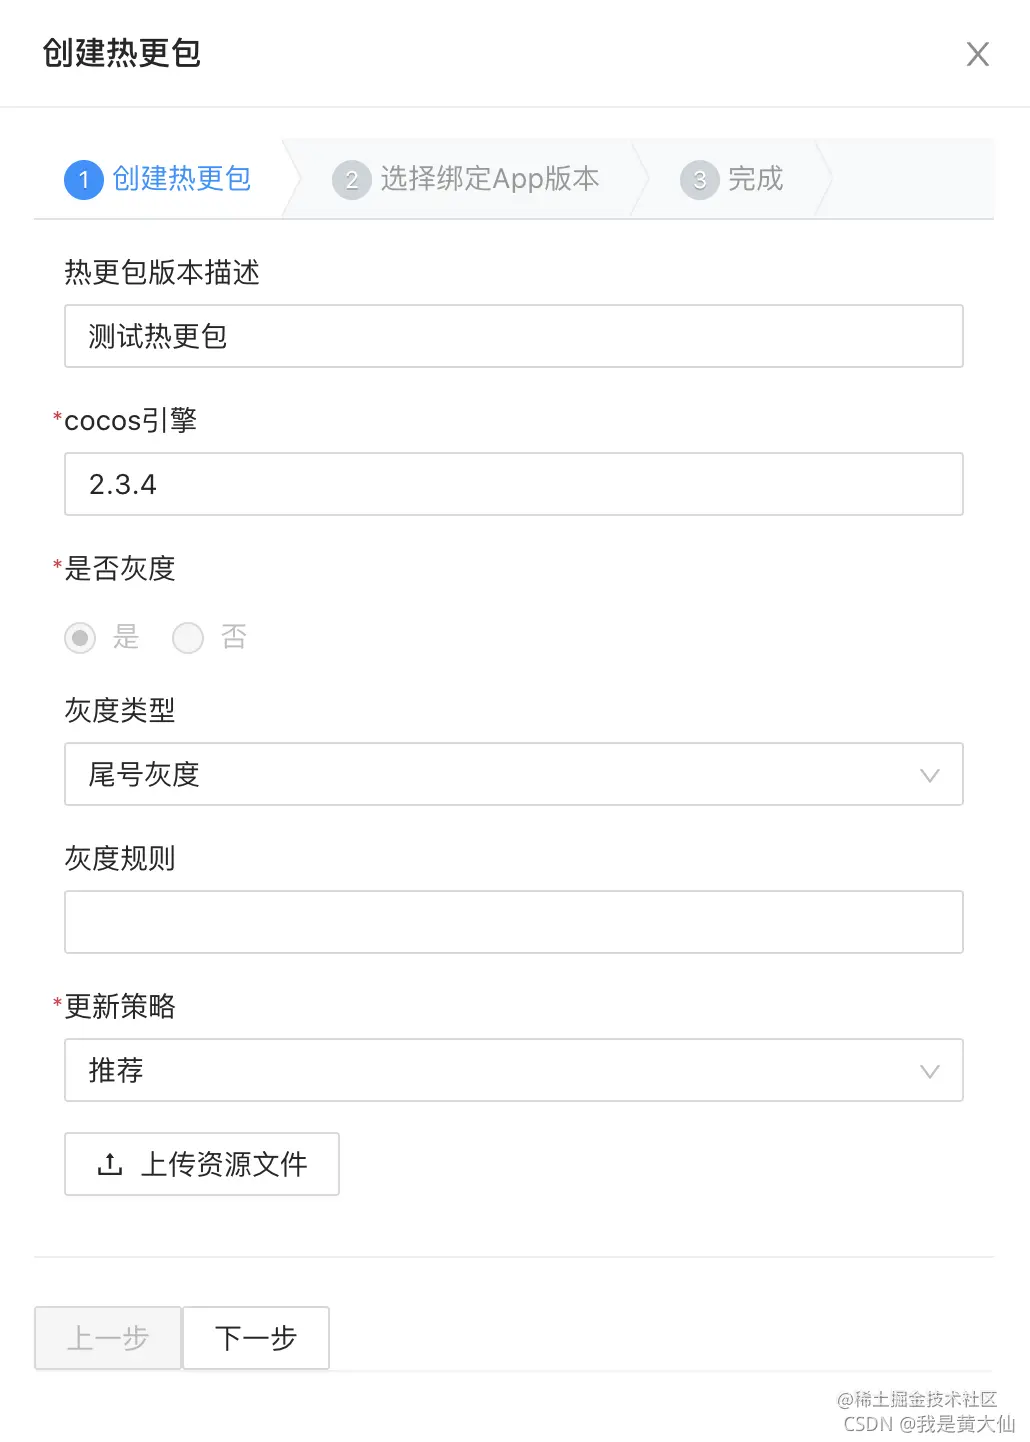Select the 否 radio button
This screenshot has width=1030, height=1442.
click(188, 638)
